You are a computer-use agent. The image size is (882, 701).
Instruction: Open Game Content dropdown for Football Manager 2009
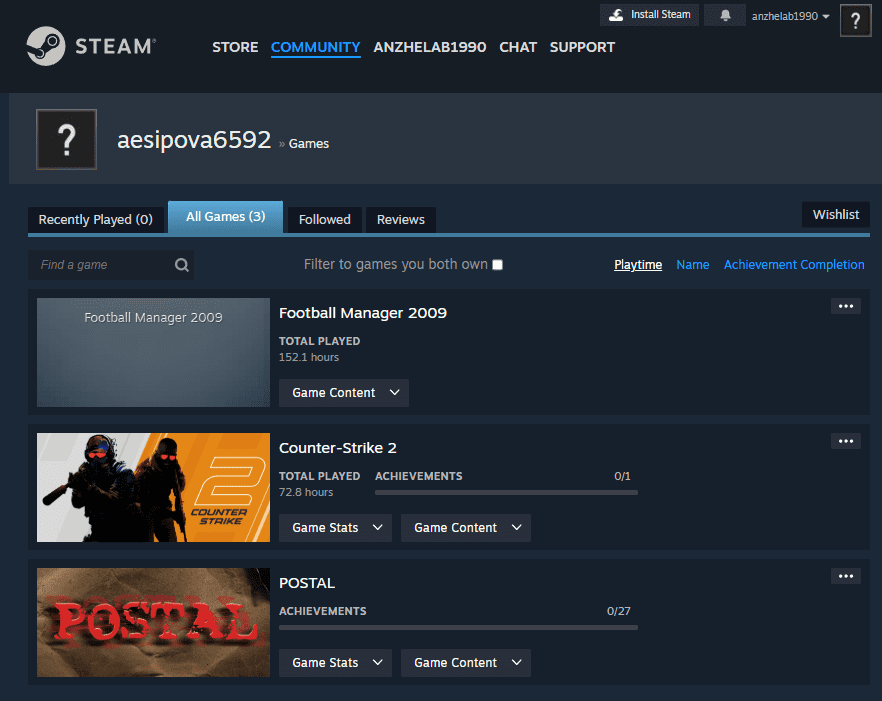click(343, 392)
